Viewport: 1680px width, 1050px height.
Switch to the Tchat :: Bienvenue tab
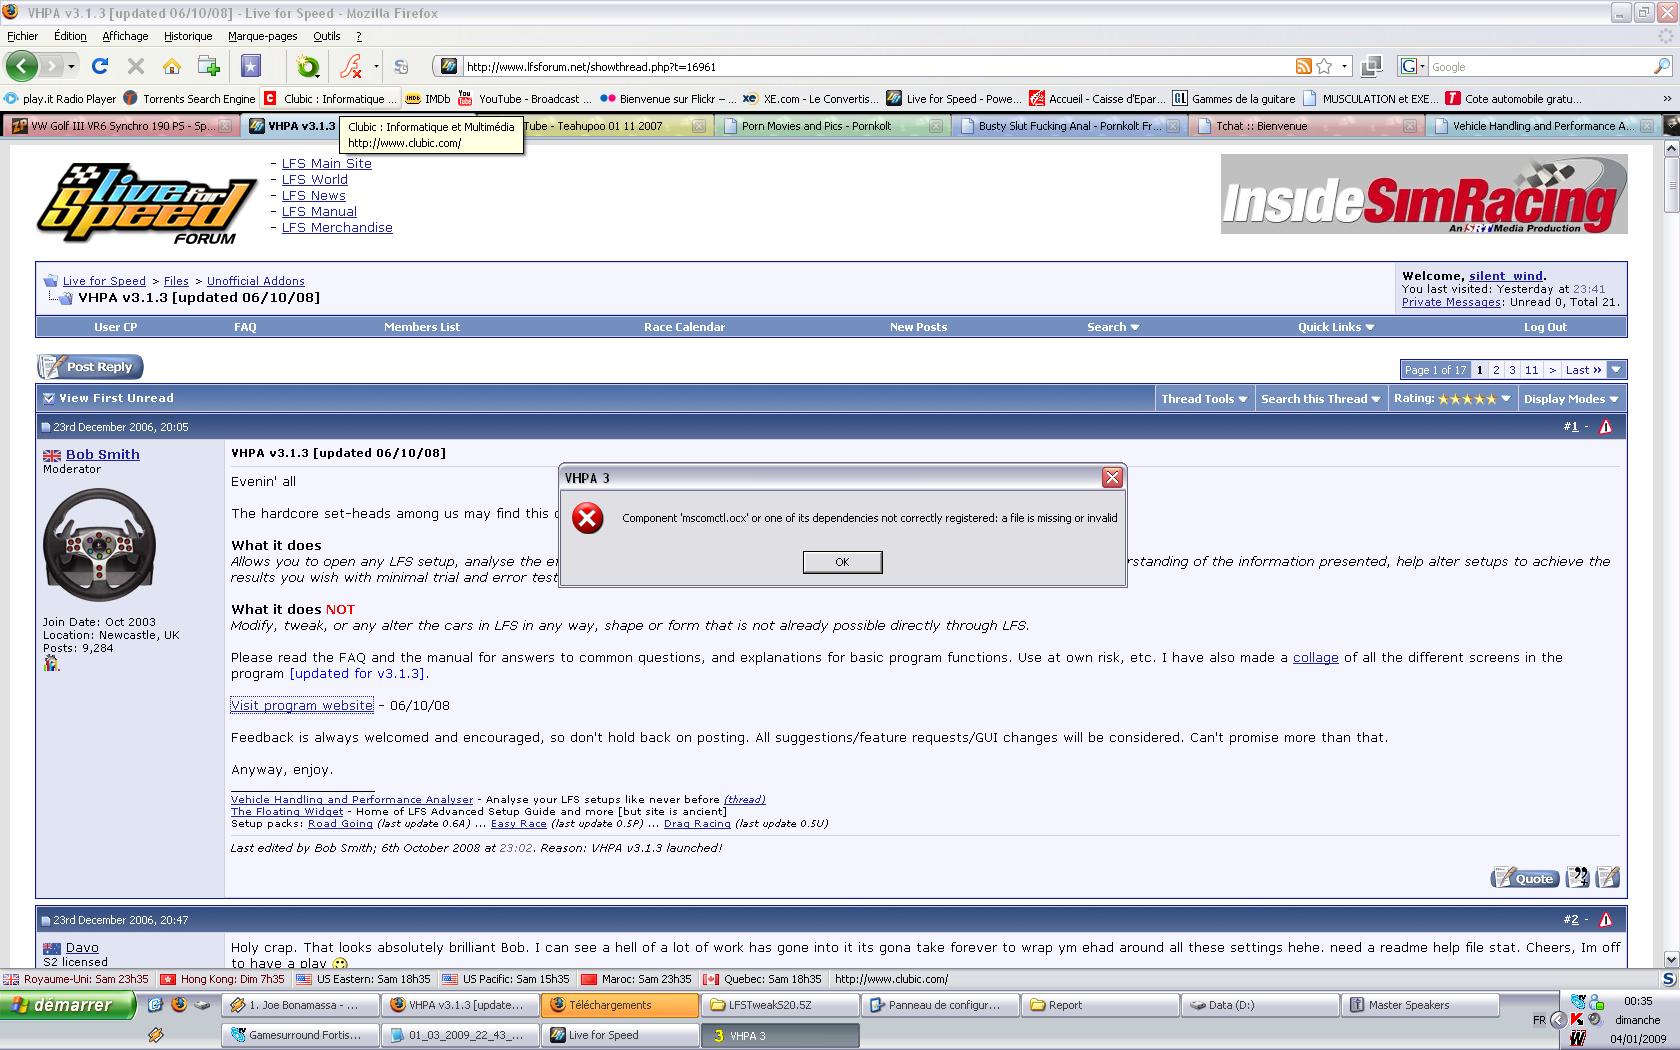coord(1308,126)
